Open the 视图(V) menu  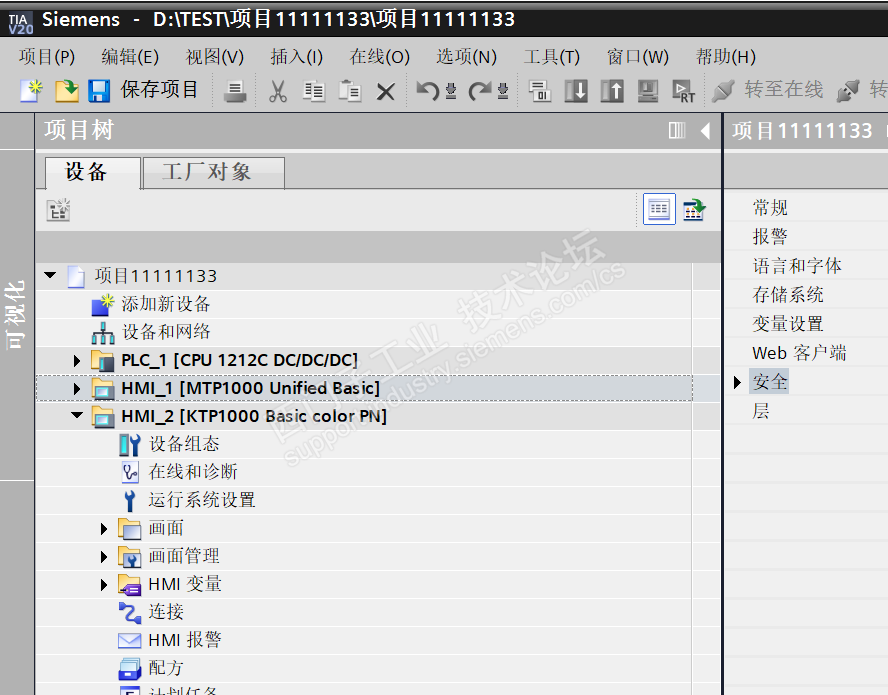215,57
